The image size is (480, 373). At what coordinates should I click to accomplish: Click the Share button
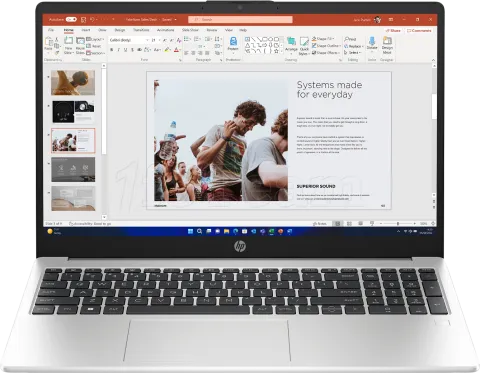[x=394, y=30]
